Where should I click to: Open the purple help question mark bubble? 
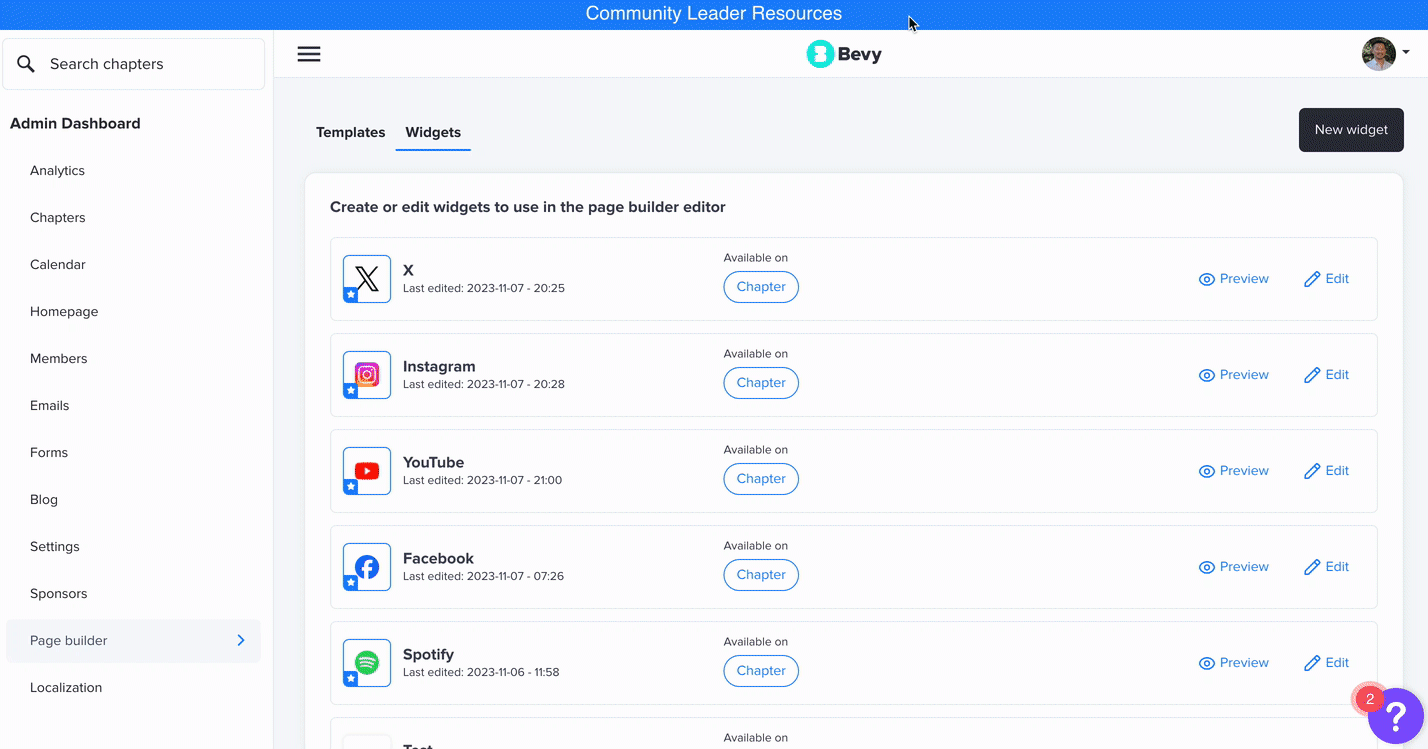[x=1395, y=716]
